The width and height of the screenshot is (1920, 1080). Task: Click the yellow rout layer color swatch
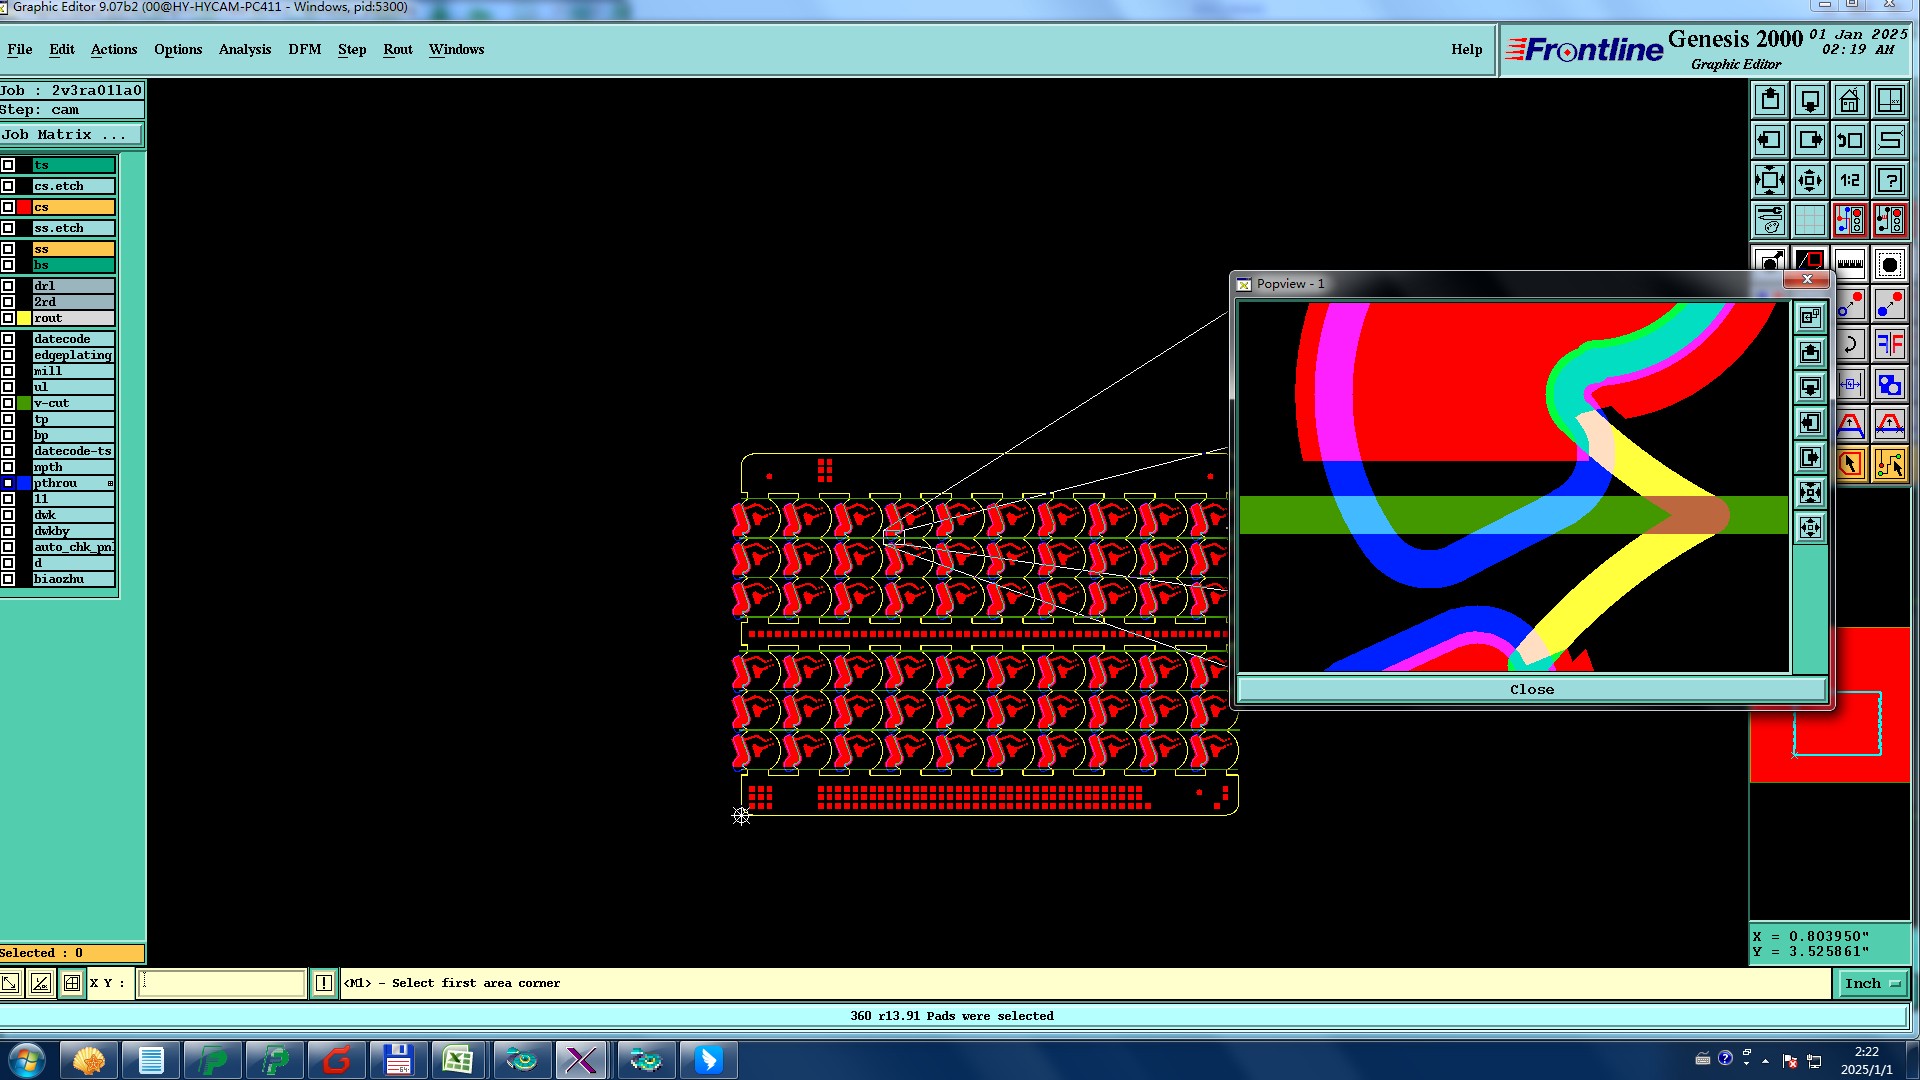24,318
